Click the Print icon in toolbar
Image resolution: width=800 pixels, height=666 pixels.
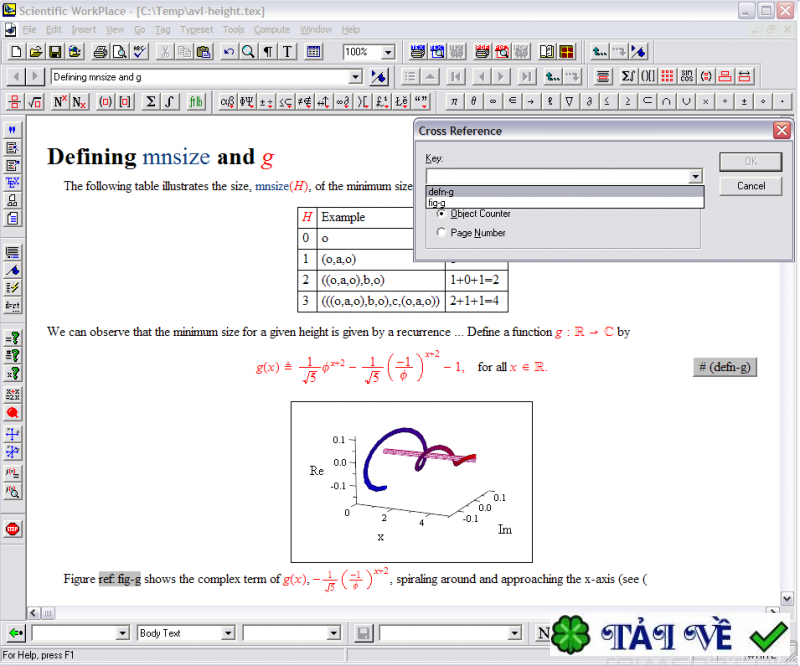[100, 52]
